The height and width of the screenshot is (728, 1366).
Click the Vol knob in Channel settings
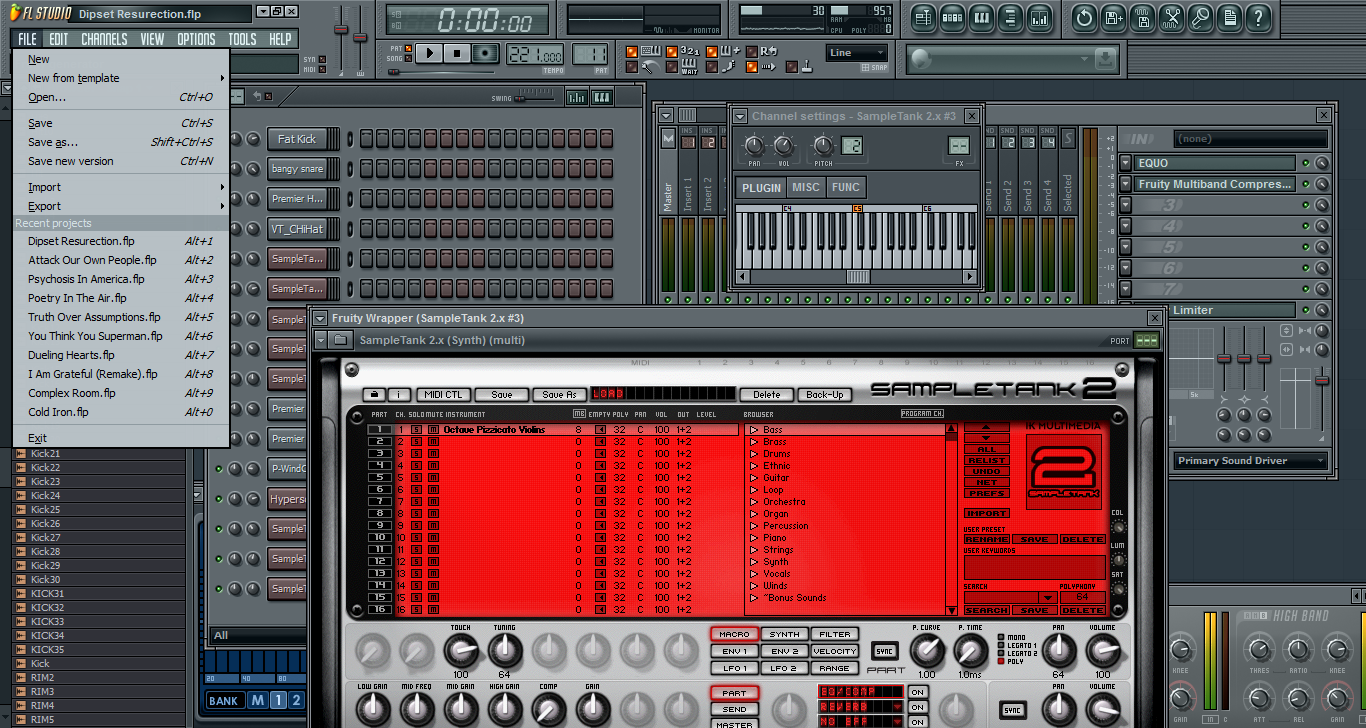click(784, 146)
